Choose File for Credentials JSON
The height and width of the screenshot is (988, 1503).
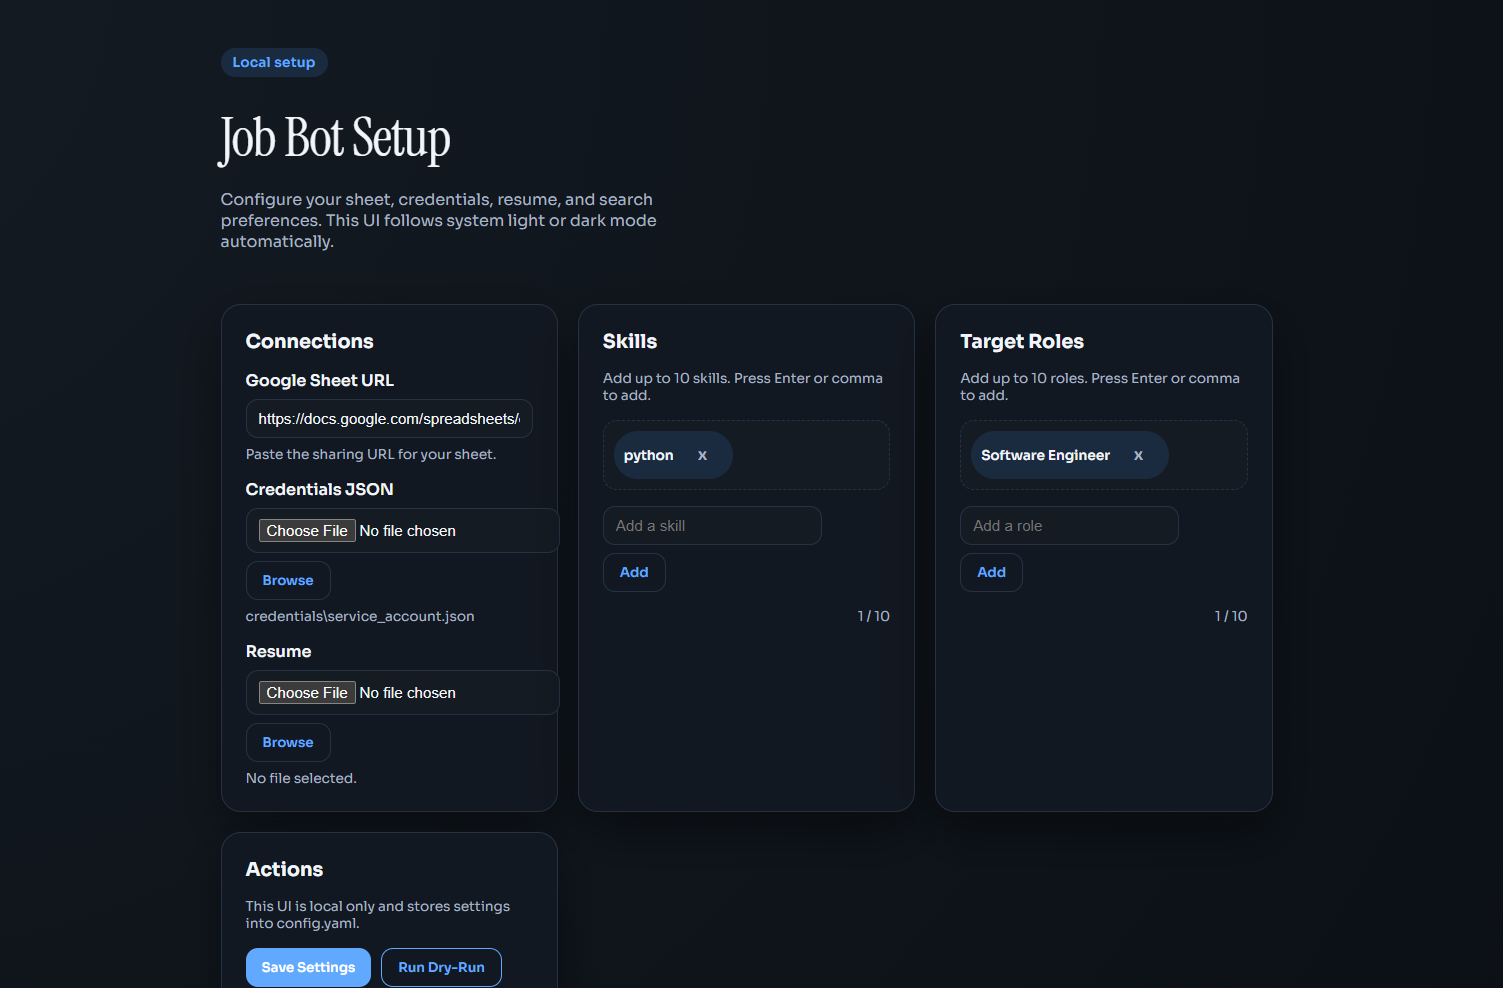pos(307,531)
